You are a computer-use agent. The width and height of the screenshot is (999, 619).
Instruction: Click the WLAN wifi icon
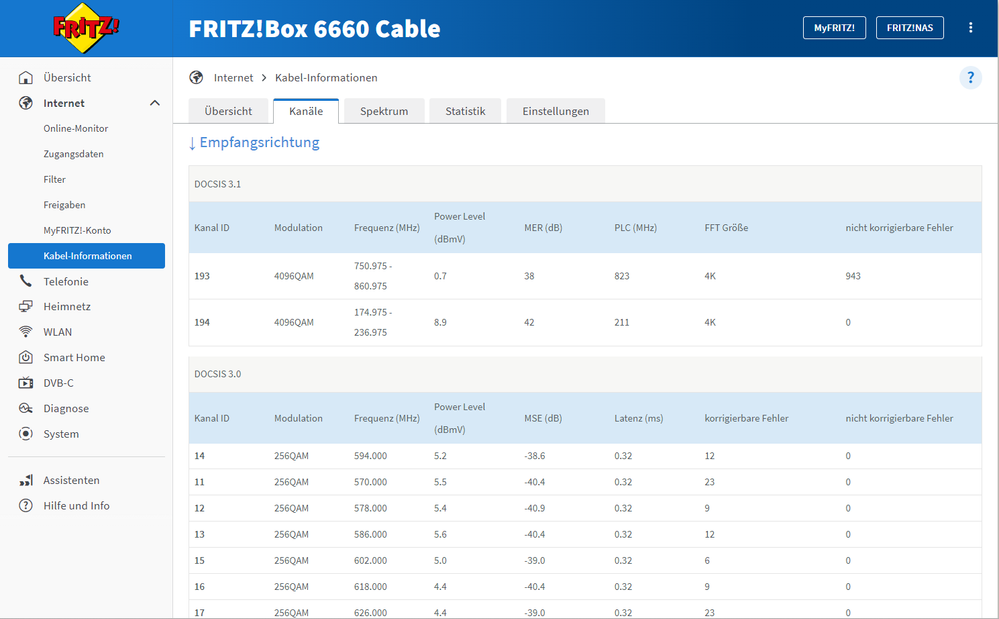click(26, 332)
